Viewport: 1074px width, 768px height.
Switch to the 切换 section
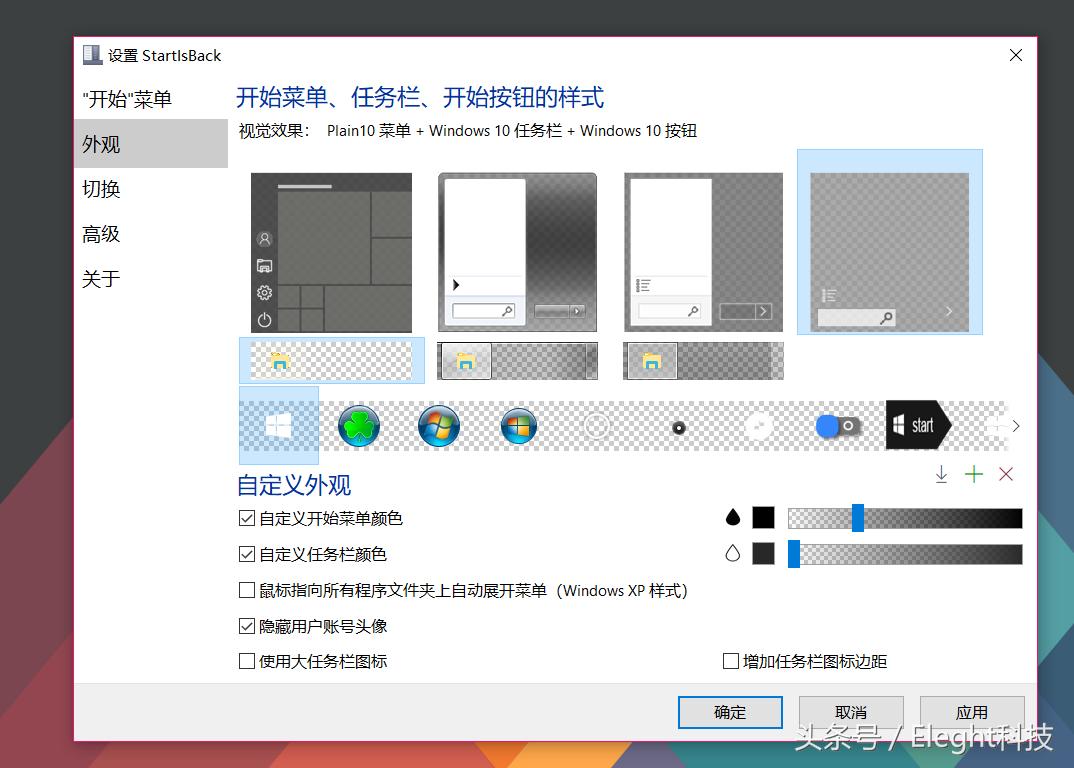click(100, 189)
